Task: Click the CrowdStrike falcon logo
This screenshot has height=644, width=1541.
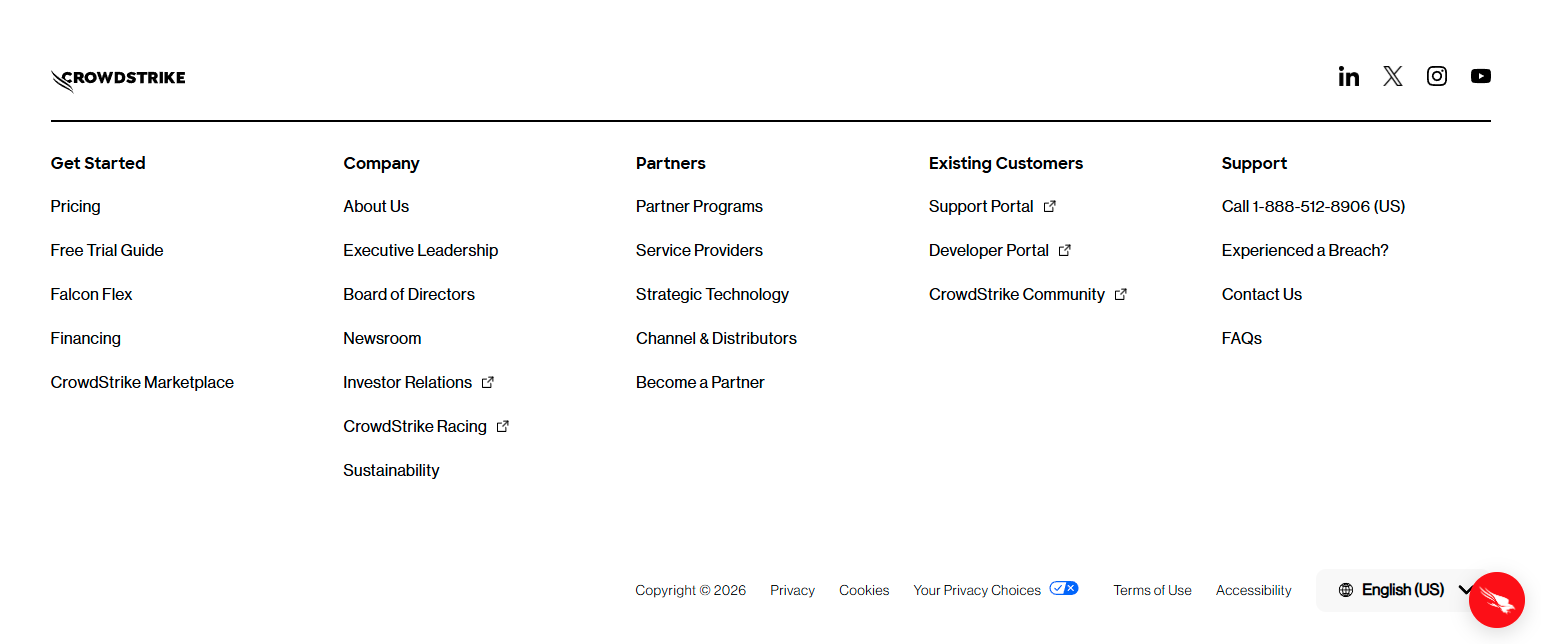Action: pos(117,79)
